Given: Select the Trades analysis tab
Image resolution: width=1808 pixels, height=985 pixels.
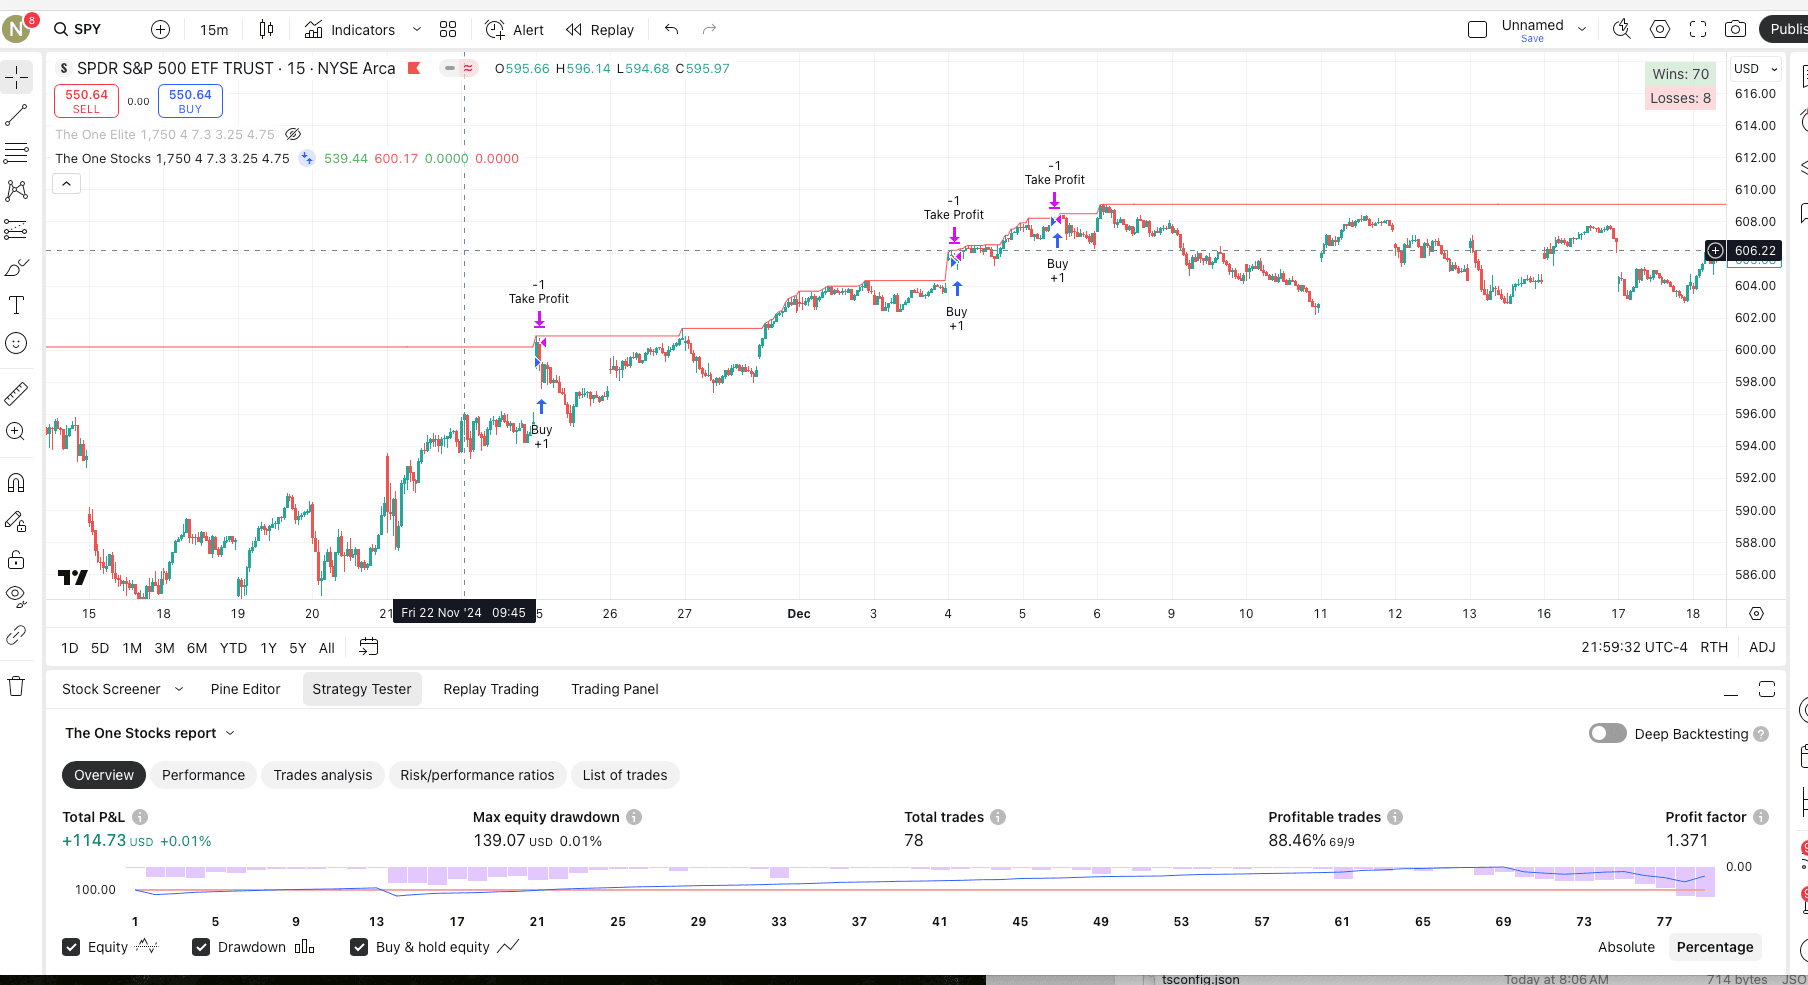Looking at the screenshot, I should point(323,775).
